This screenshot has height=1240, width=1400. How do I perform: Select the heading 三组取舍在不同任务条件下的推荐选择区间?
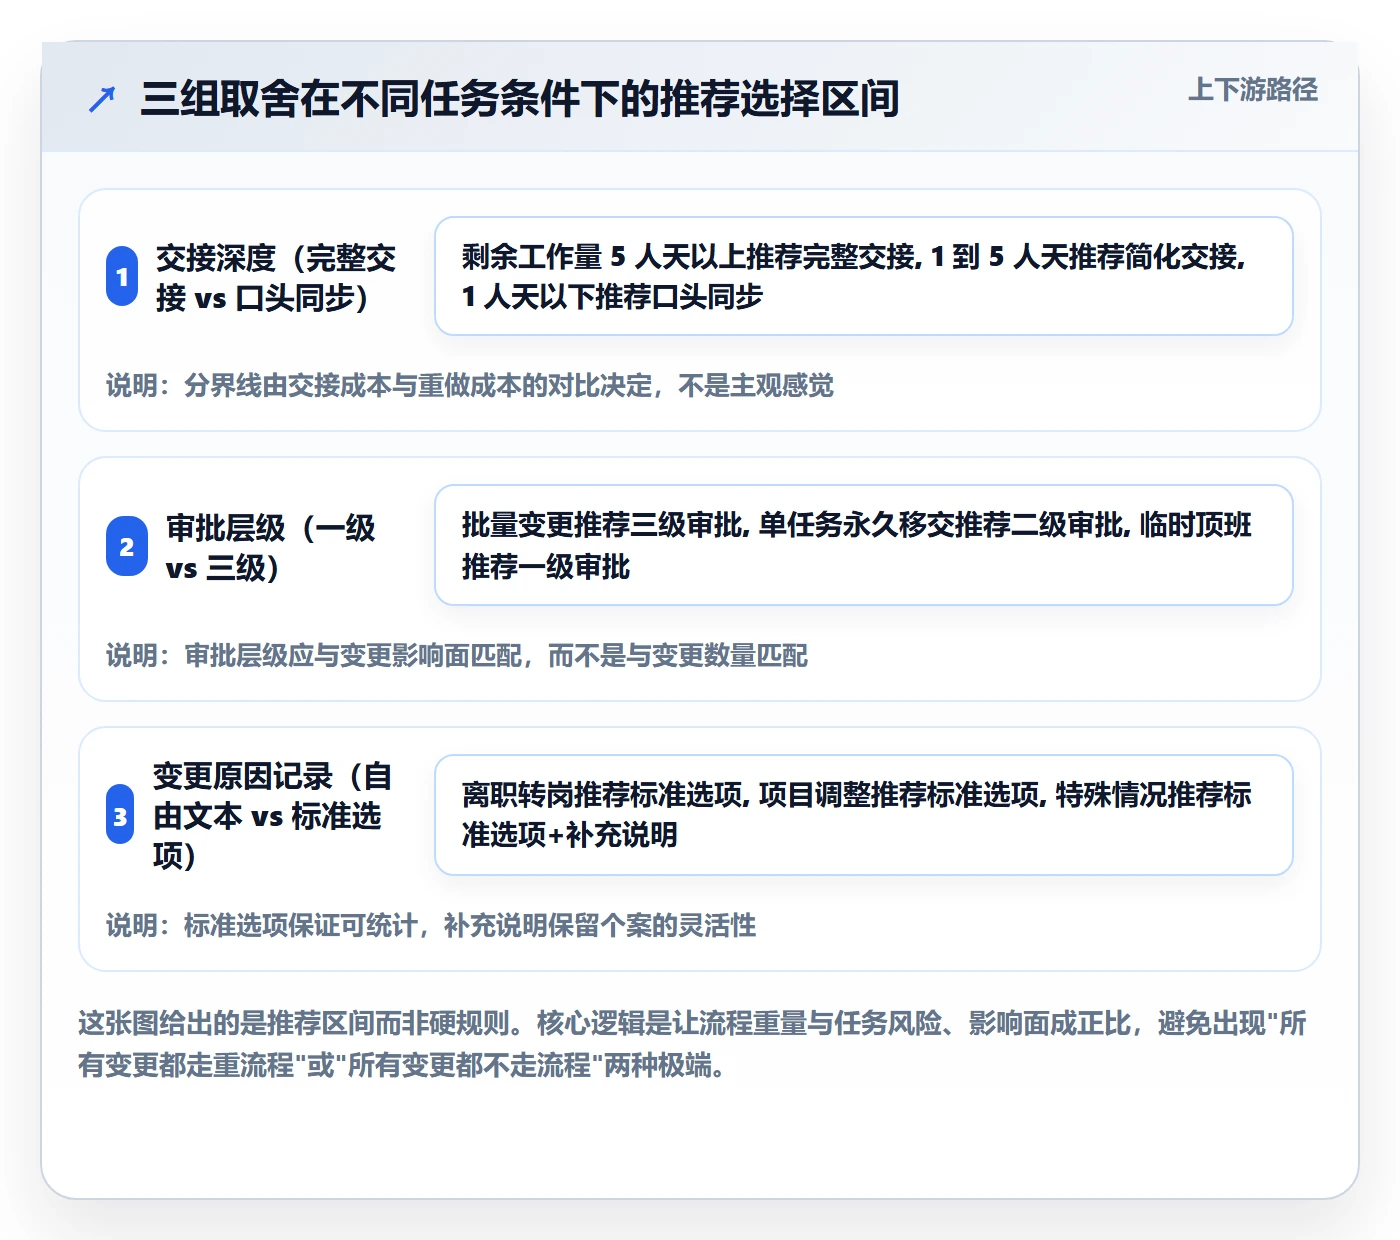(520, 98)
